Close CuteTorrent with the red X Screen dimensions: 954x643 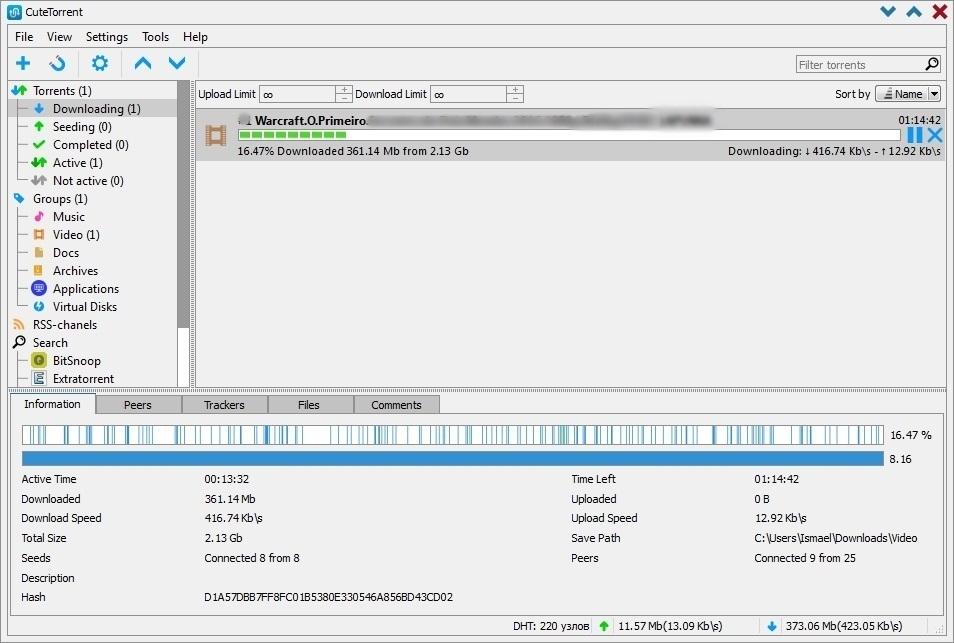tap(940, 12)
